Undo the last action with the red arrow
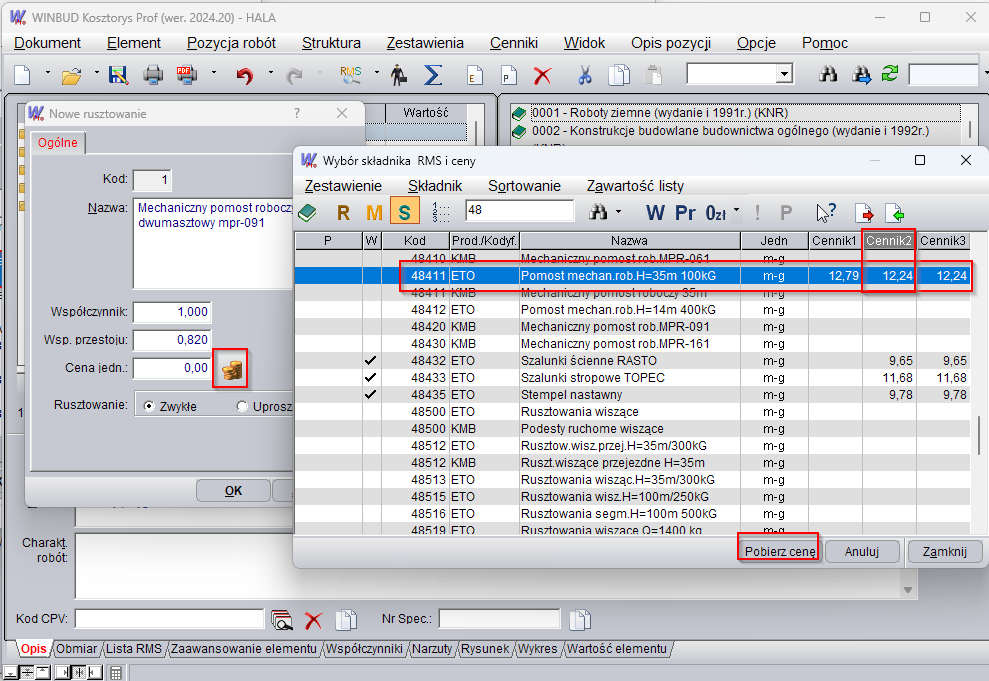 (245, 76)
